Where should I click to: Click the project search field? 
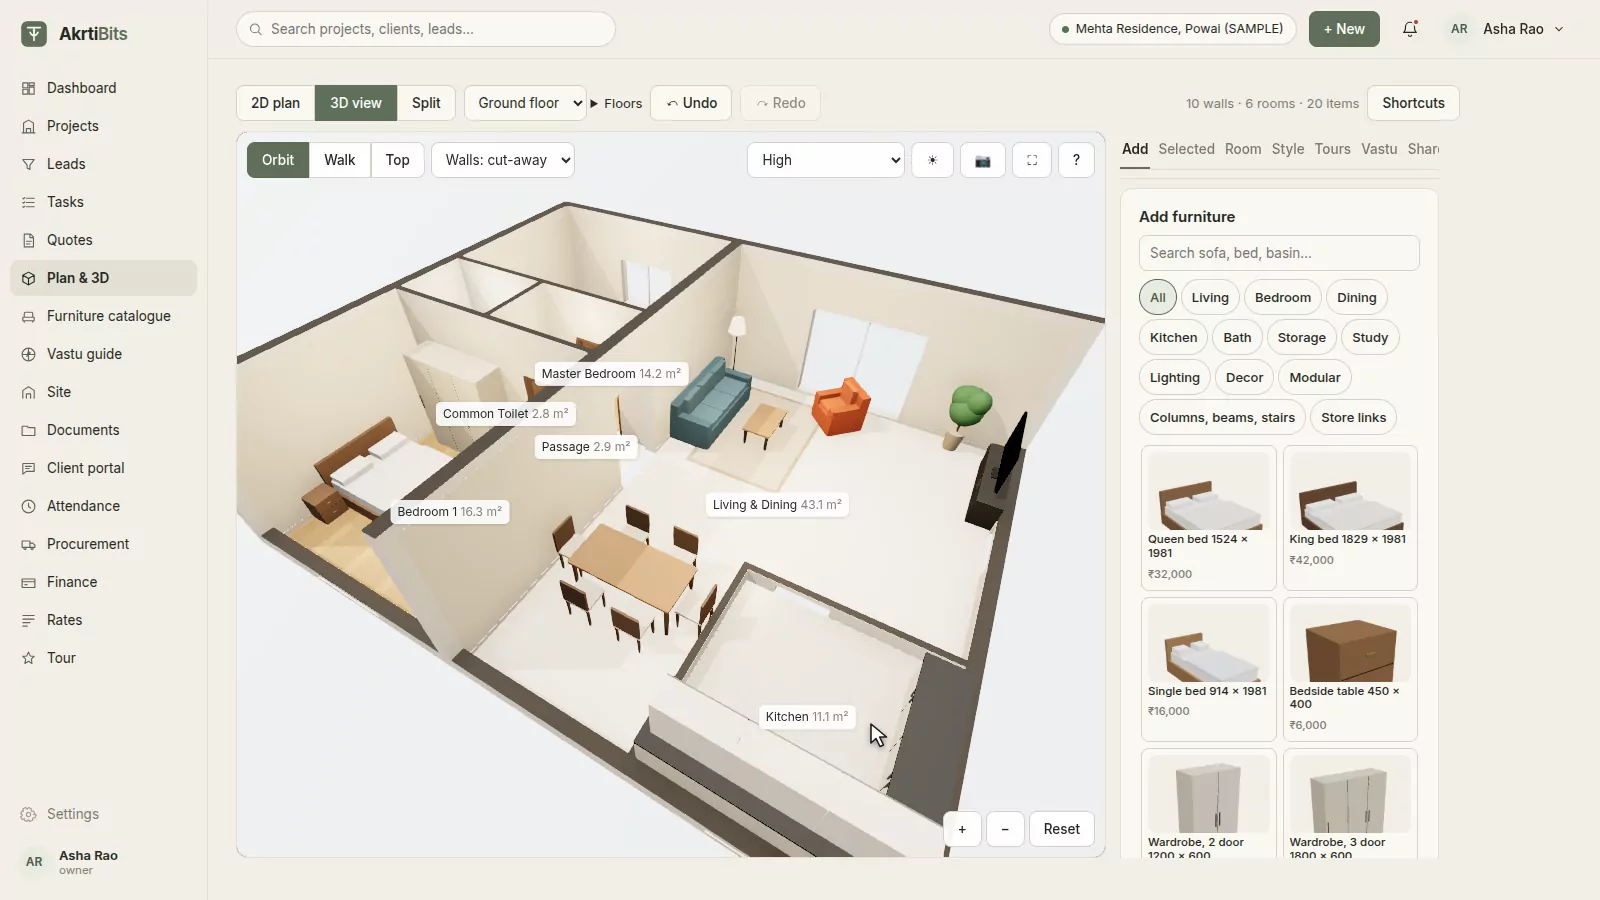coord(426,29)
